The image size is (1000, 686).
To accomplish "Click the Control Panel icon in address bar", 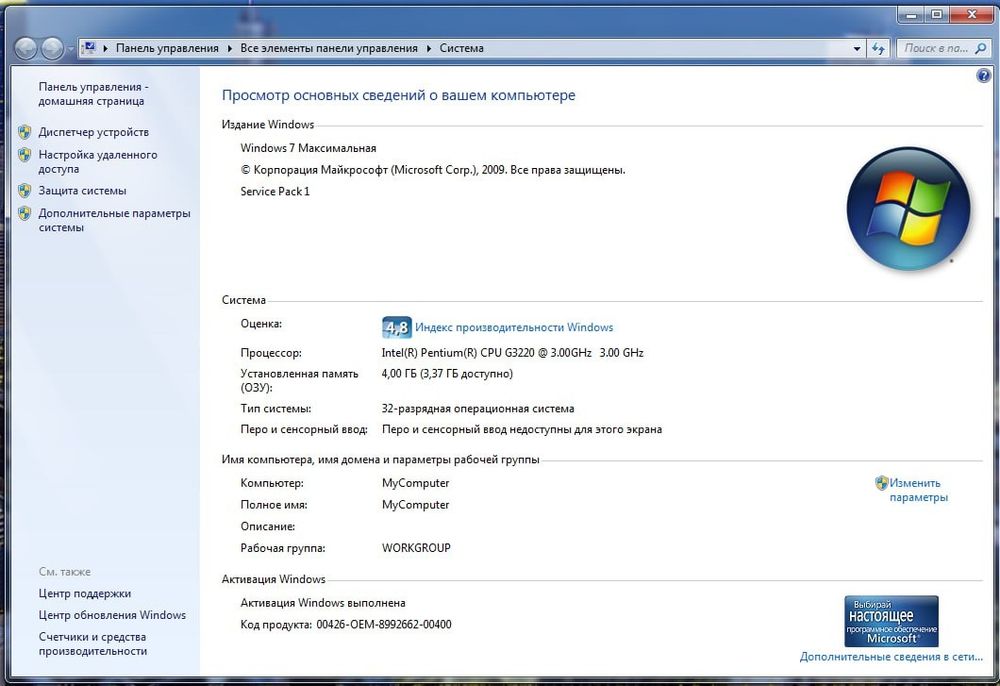I will tap(89, 48).
